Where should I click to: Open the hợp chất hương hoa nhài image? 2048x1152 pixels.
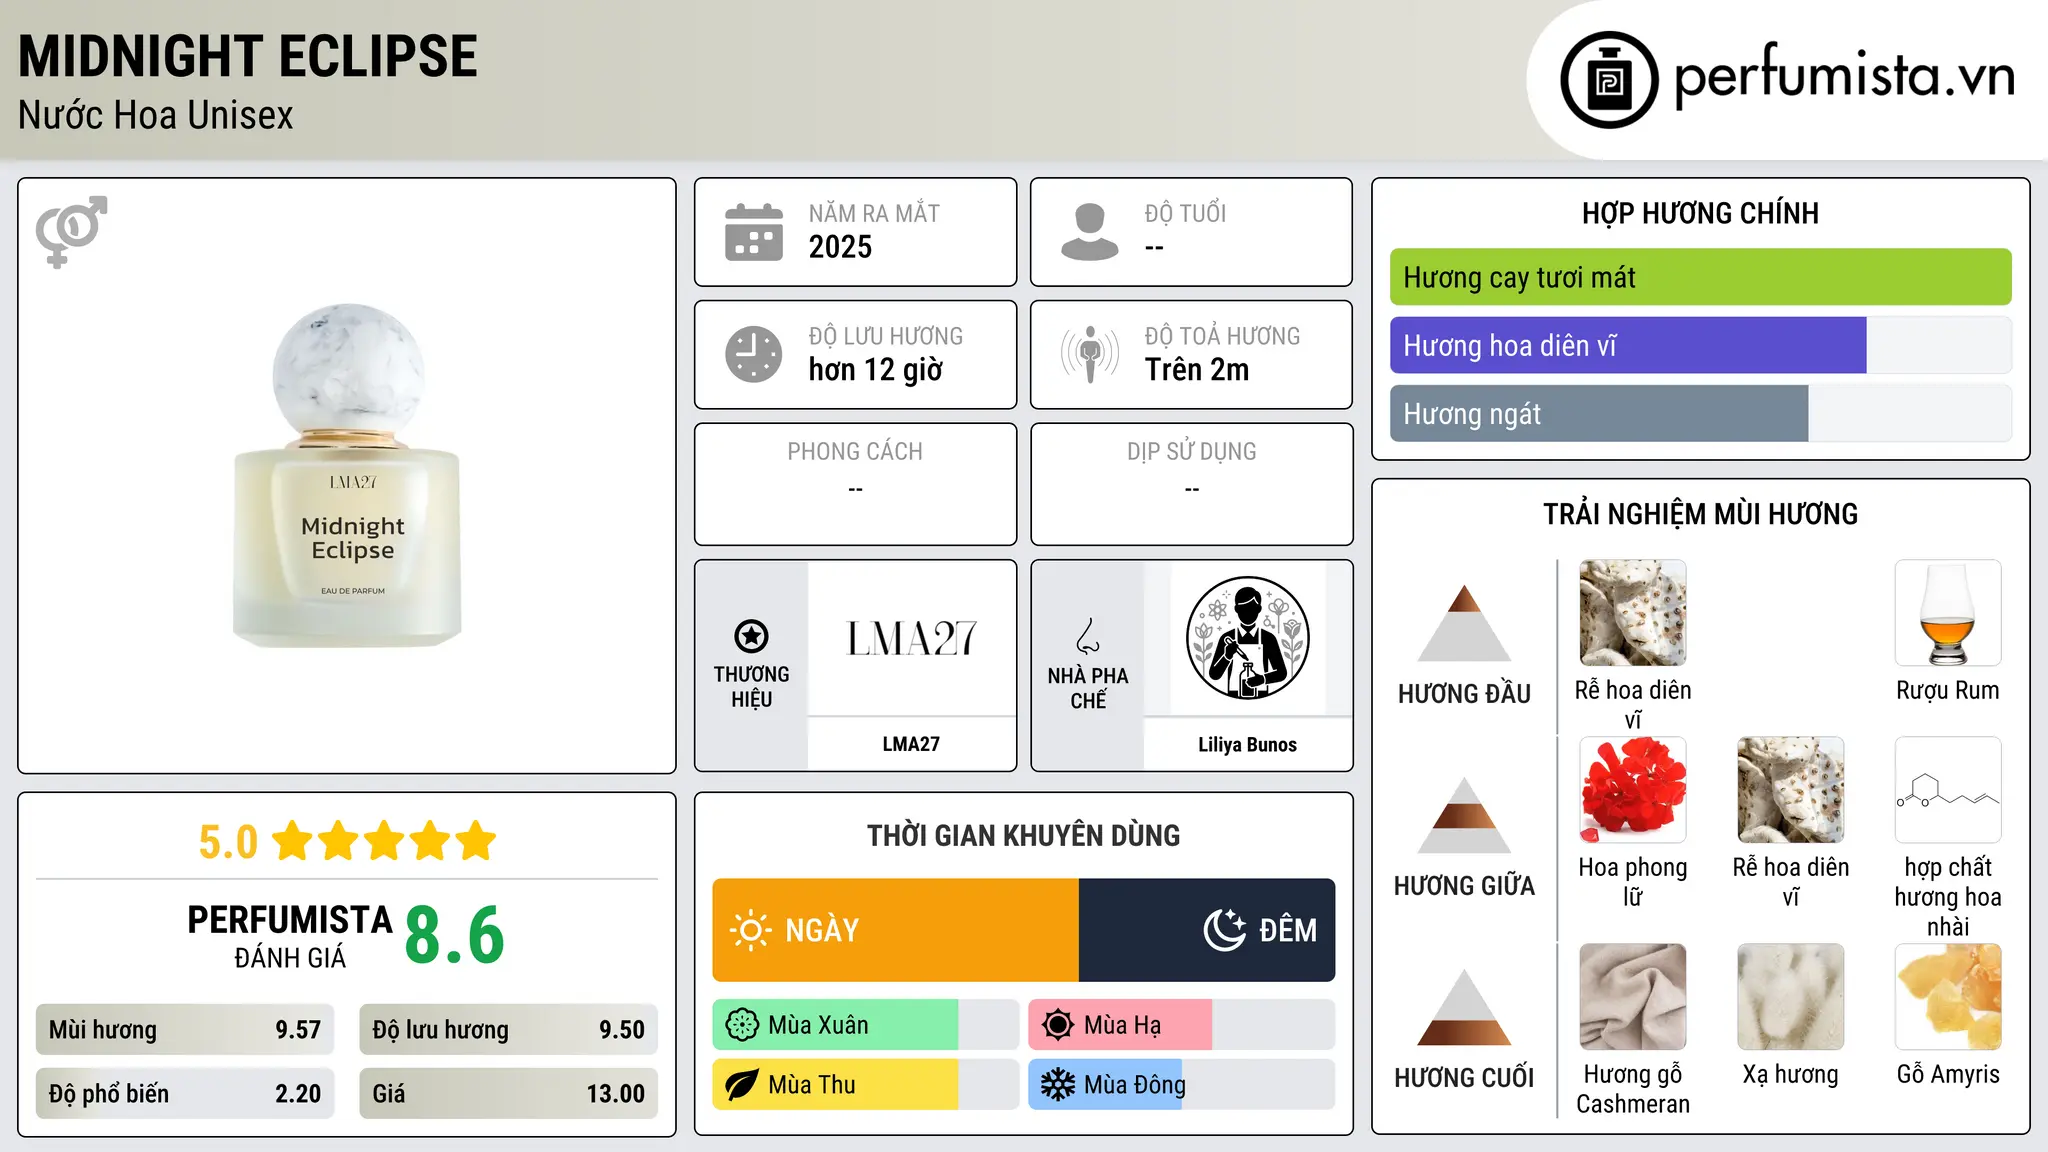[1948, 790]
